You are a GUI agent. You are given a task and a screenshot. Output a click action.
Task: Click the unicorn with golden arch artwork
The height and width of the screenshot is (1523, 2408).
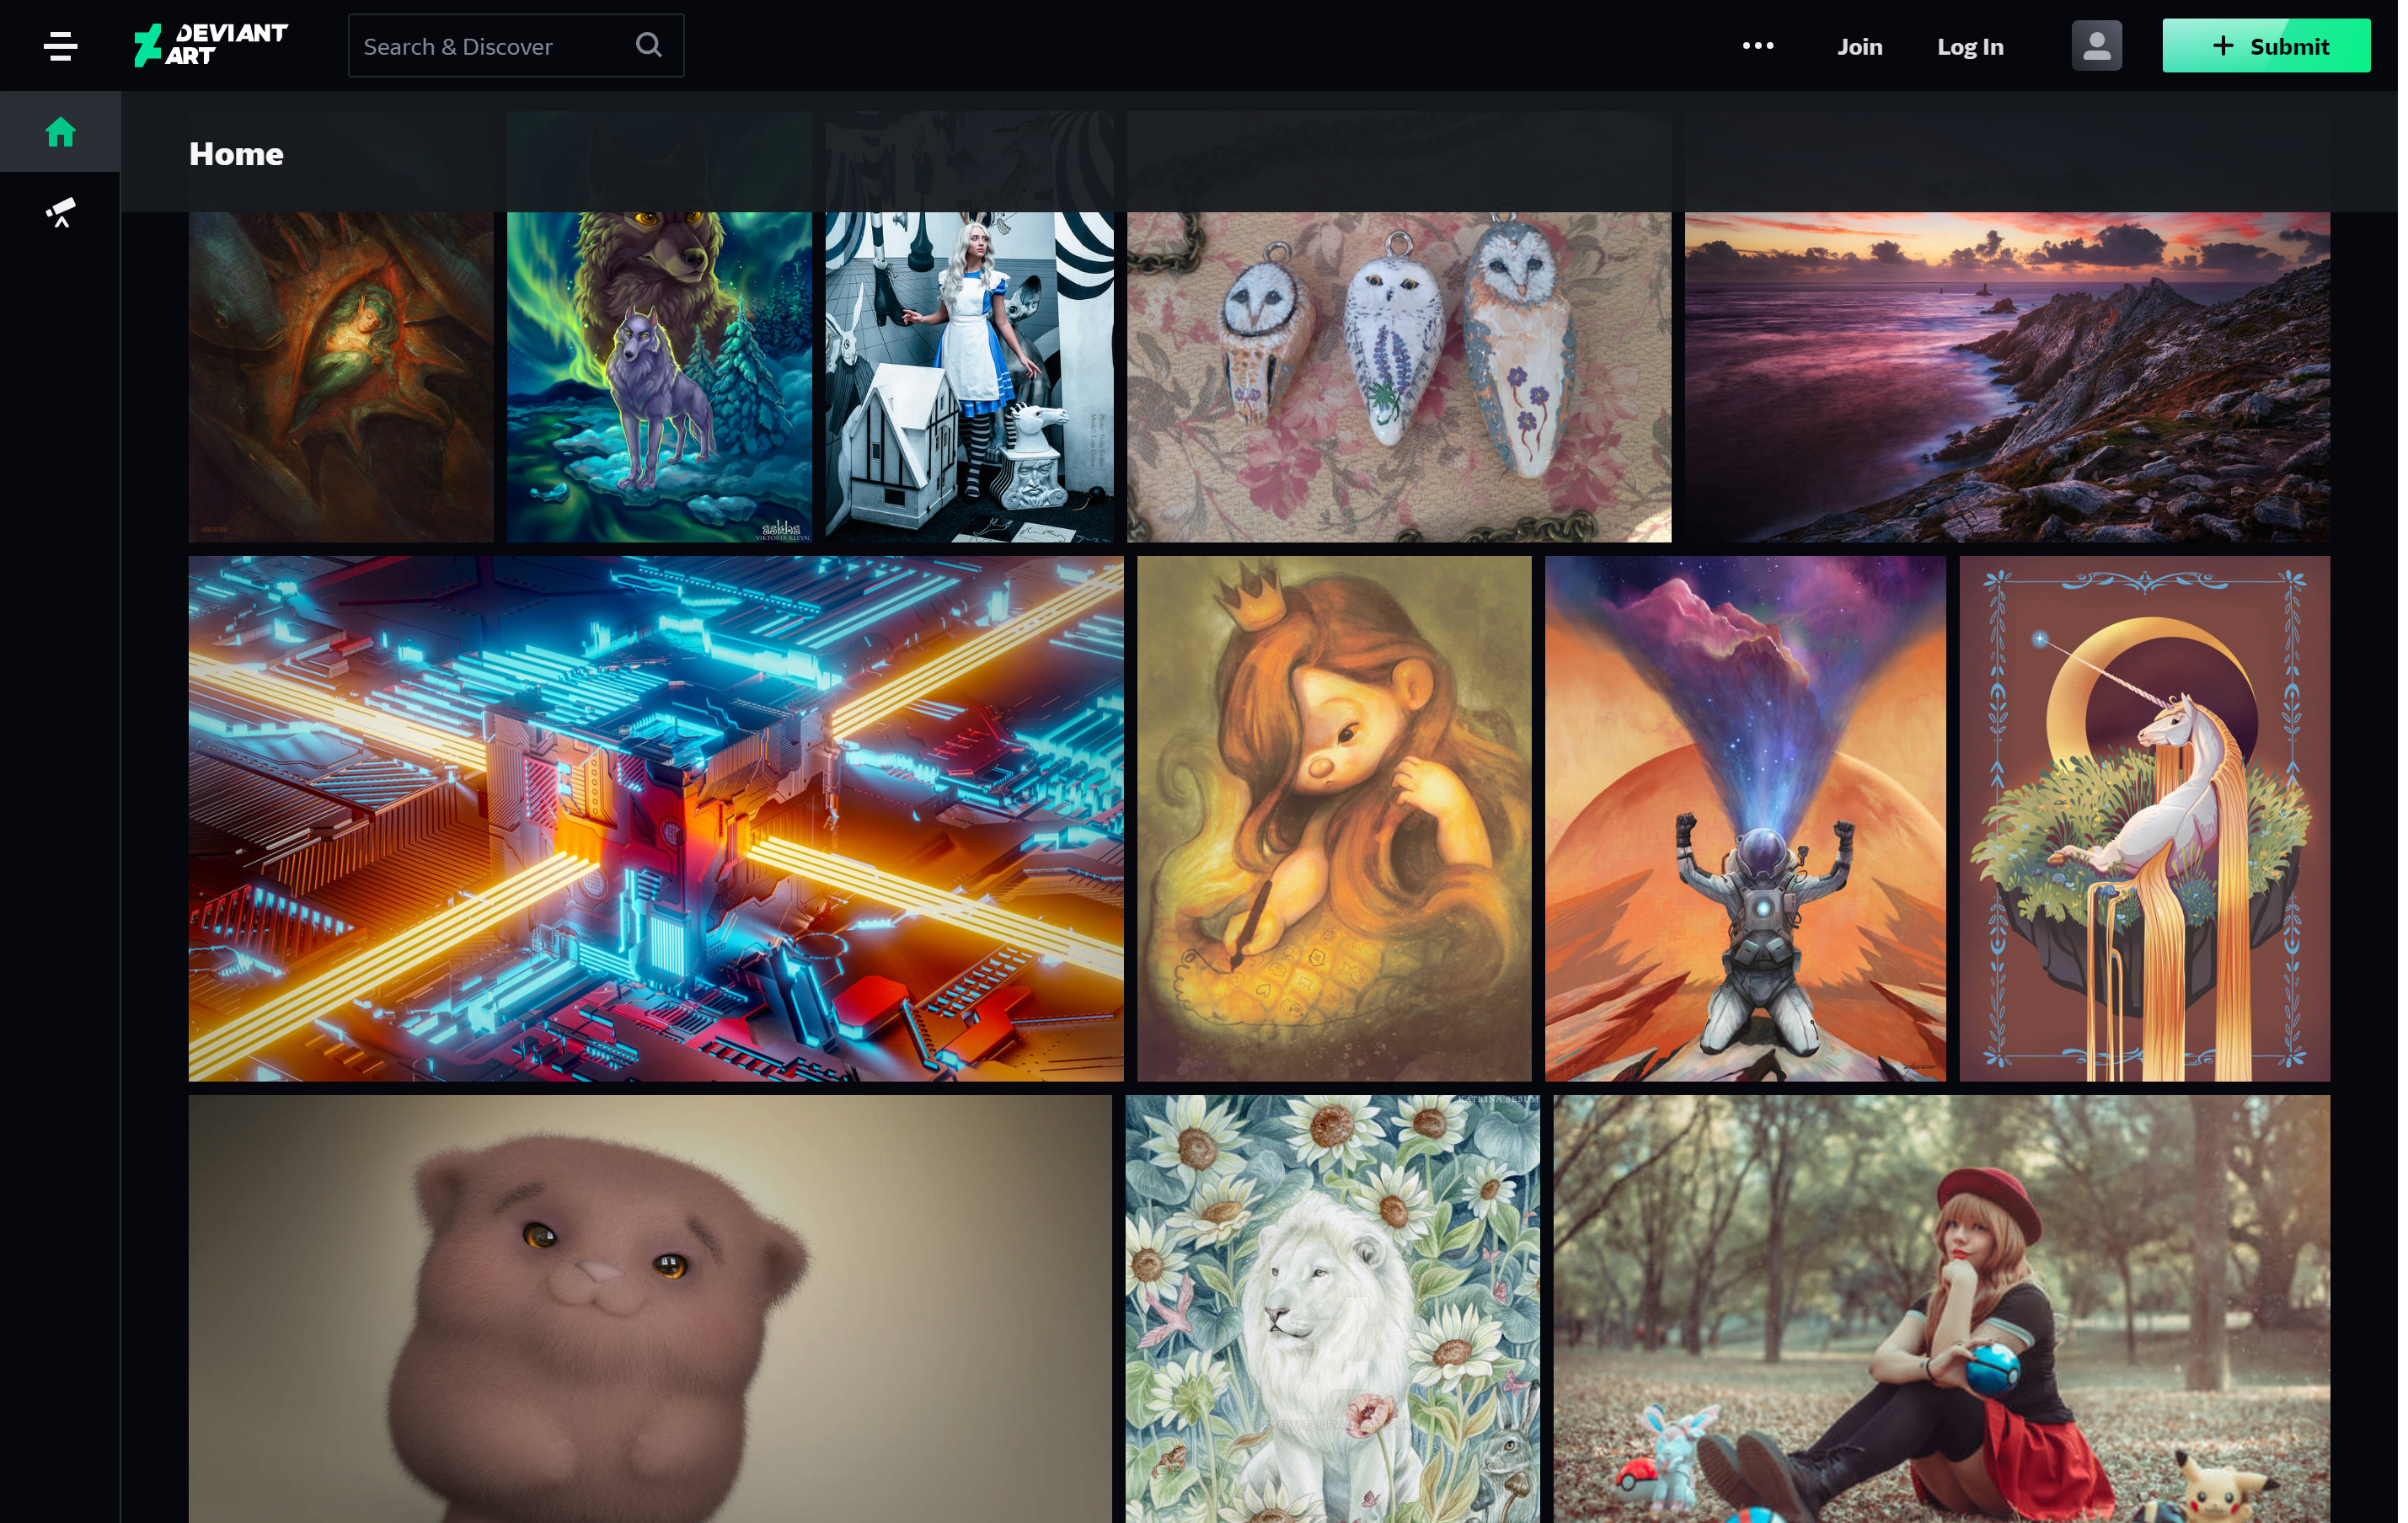2143,818
